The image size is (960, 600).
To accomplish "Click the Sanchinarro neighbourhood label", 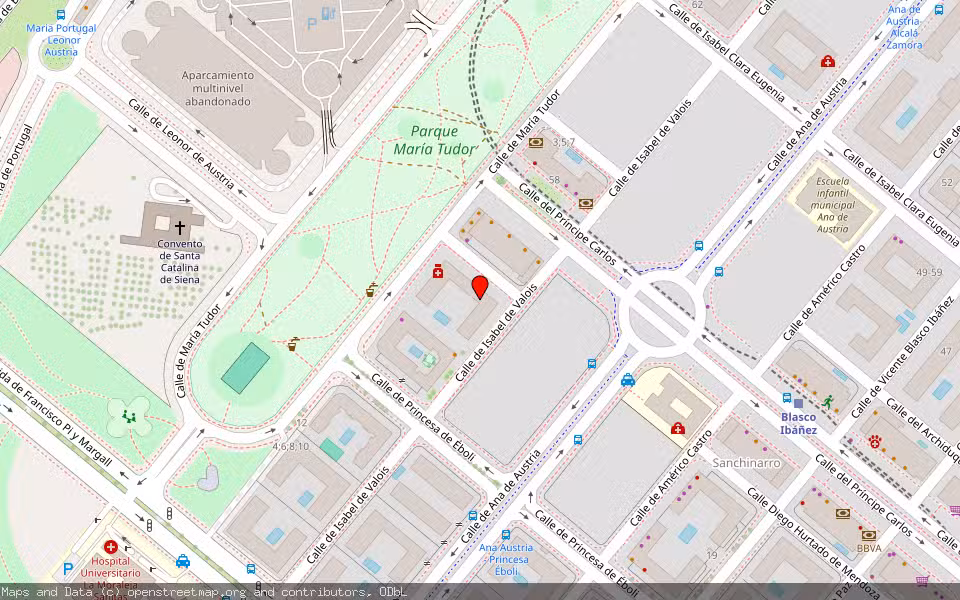I will coord(746,463).
